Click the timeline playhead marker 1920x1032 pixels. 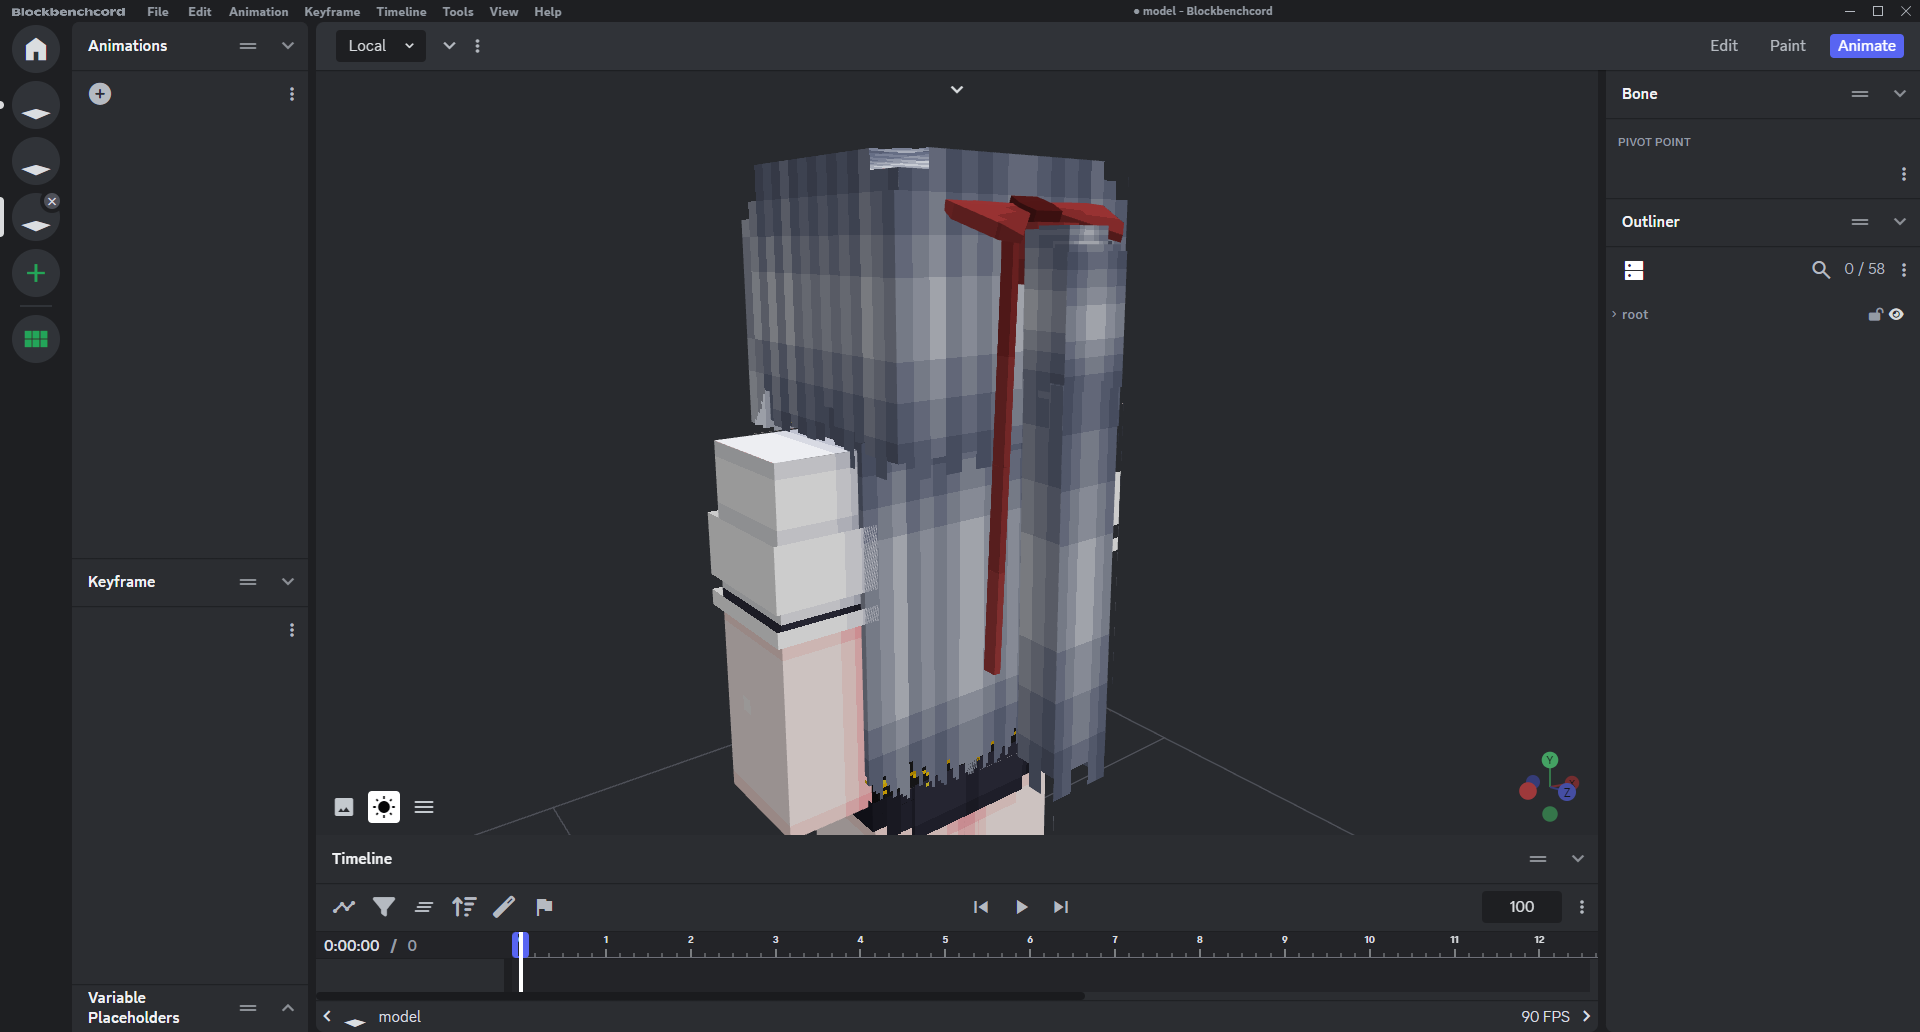point(521,945)
